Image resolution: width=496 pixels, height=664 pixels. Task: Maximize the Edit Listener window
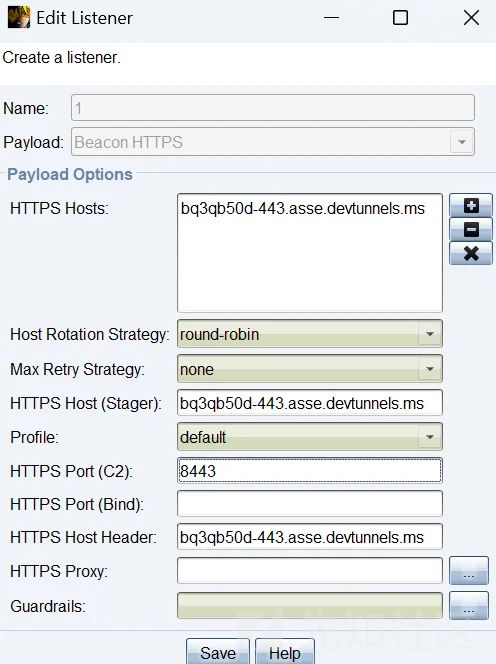pos(400,18)
